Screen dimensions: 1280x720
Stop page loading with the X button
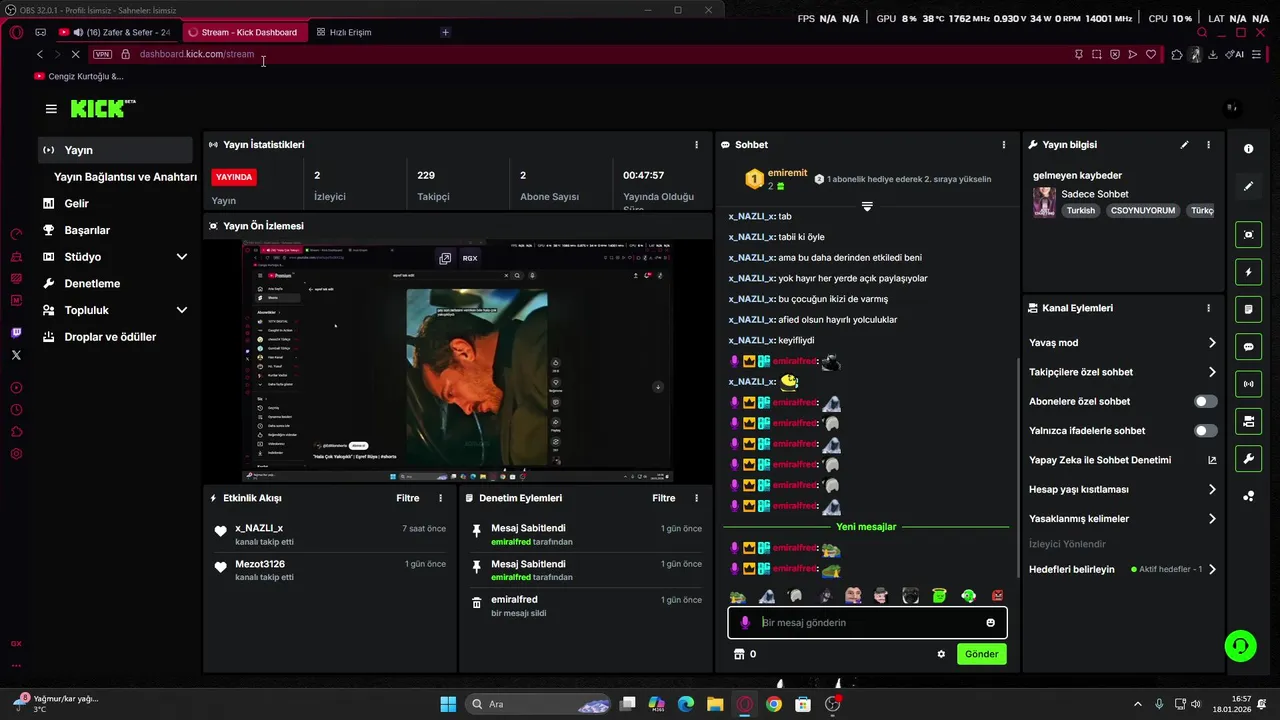pyautogui.click(x=75, y=54)
